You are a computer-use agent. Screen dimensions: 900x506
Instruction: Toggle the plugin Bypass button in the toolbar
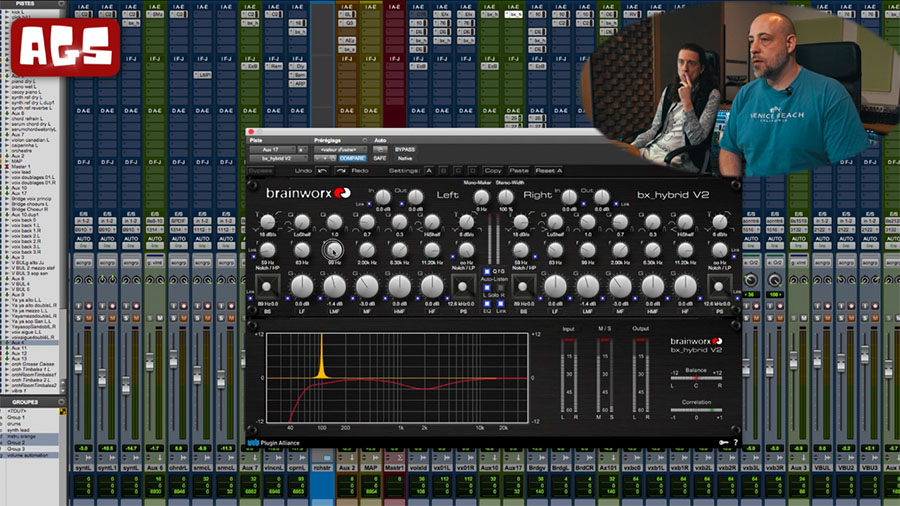click(260, 170)
